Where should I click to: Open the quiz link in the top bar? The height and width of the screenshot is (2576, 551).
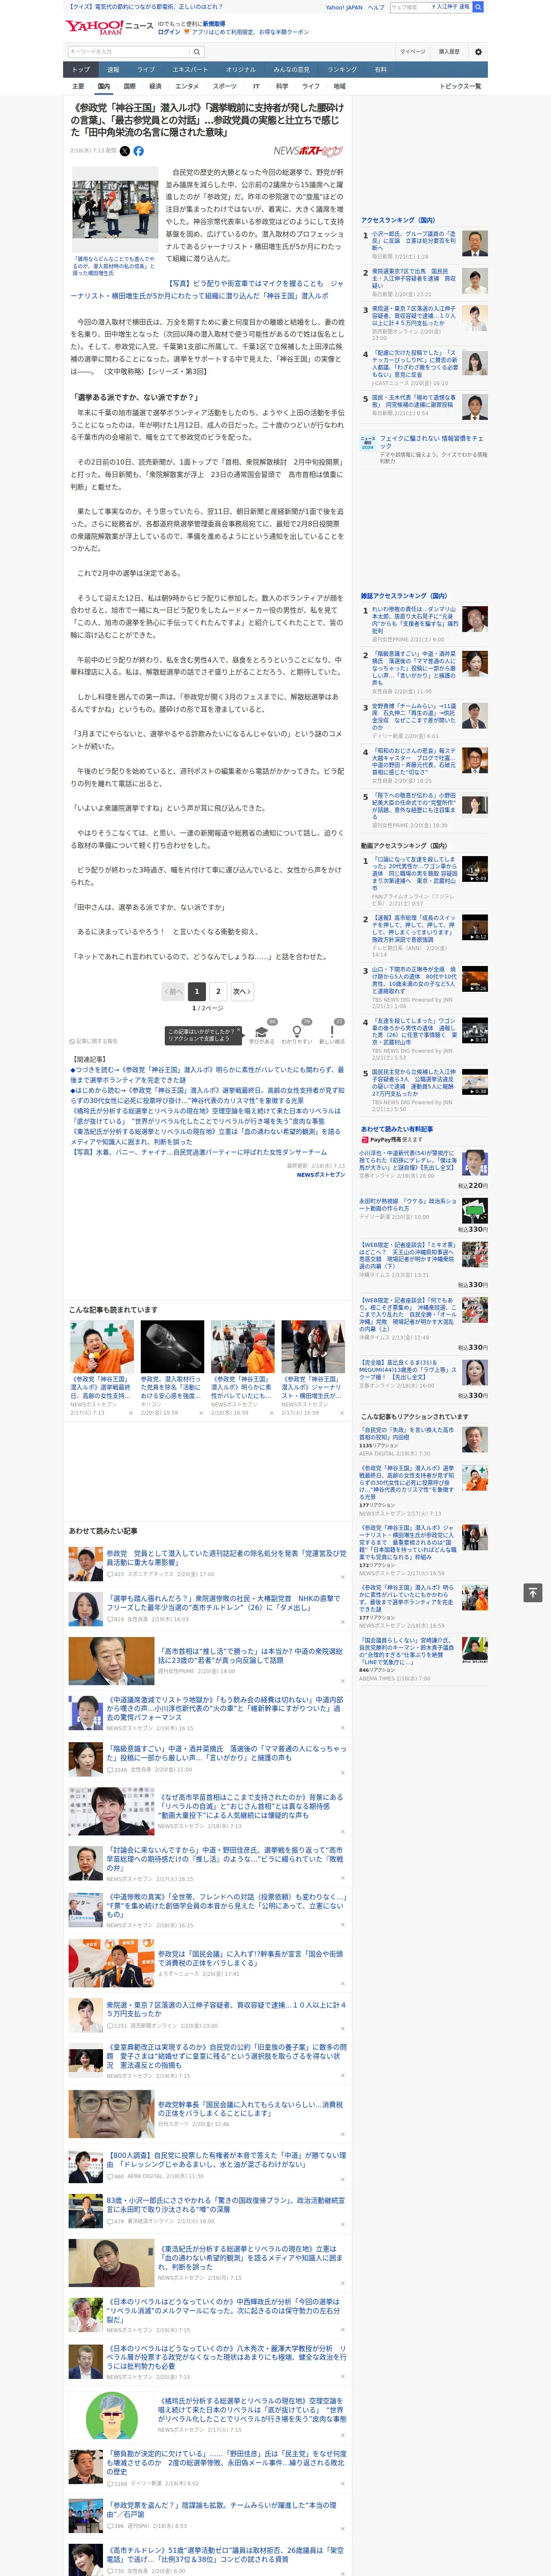(146, 7)
